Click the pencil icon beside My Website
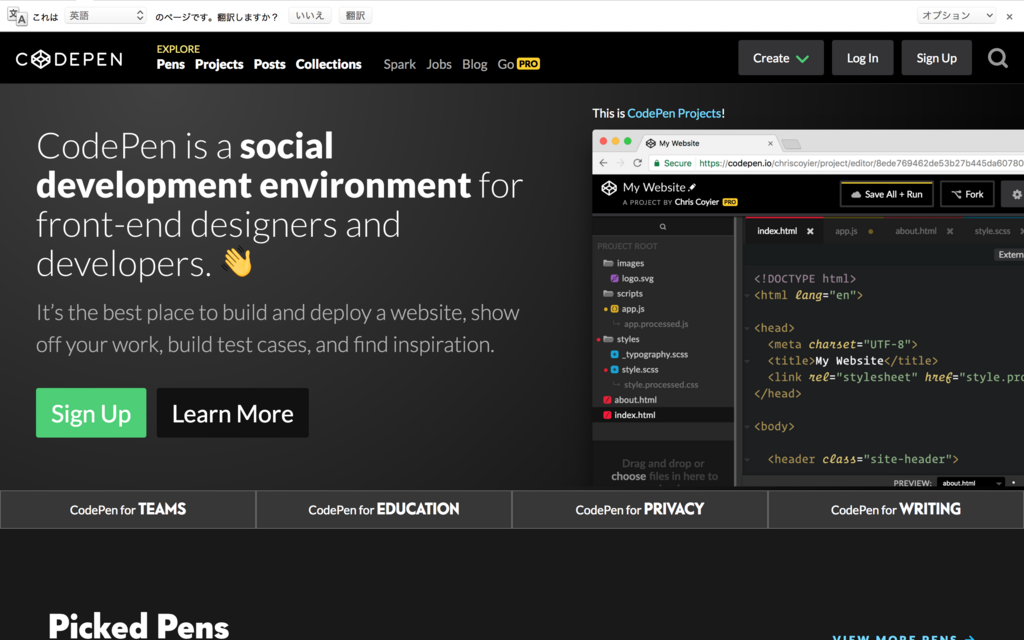 click(692, 187)
